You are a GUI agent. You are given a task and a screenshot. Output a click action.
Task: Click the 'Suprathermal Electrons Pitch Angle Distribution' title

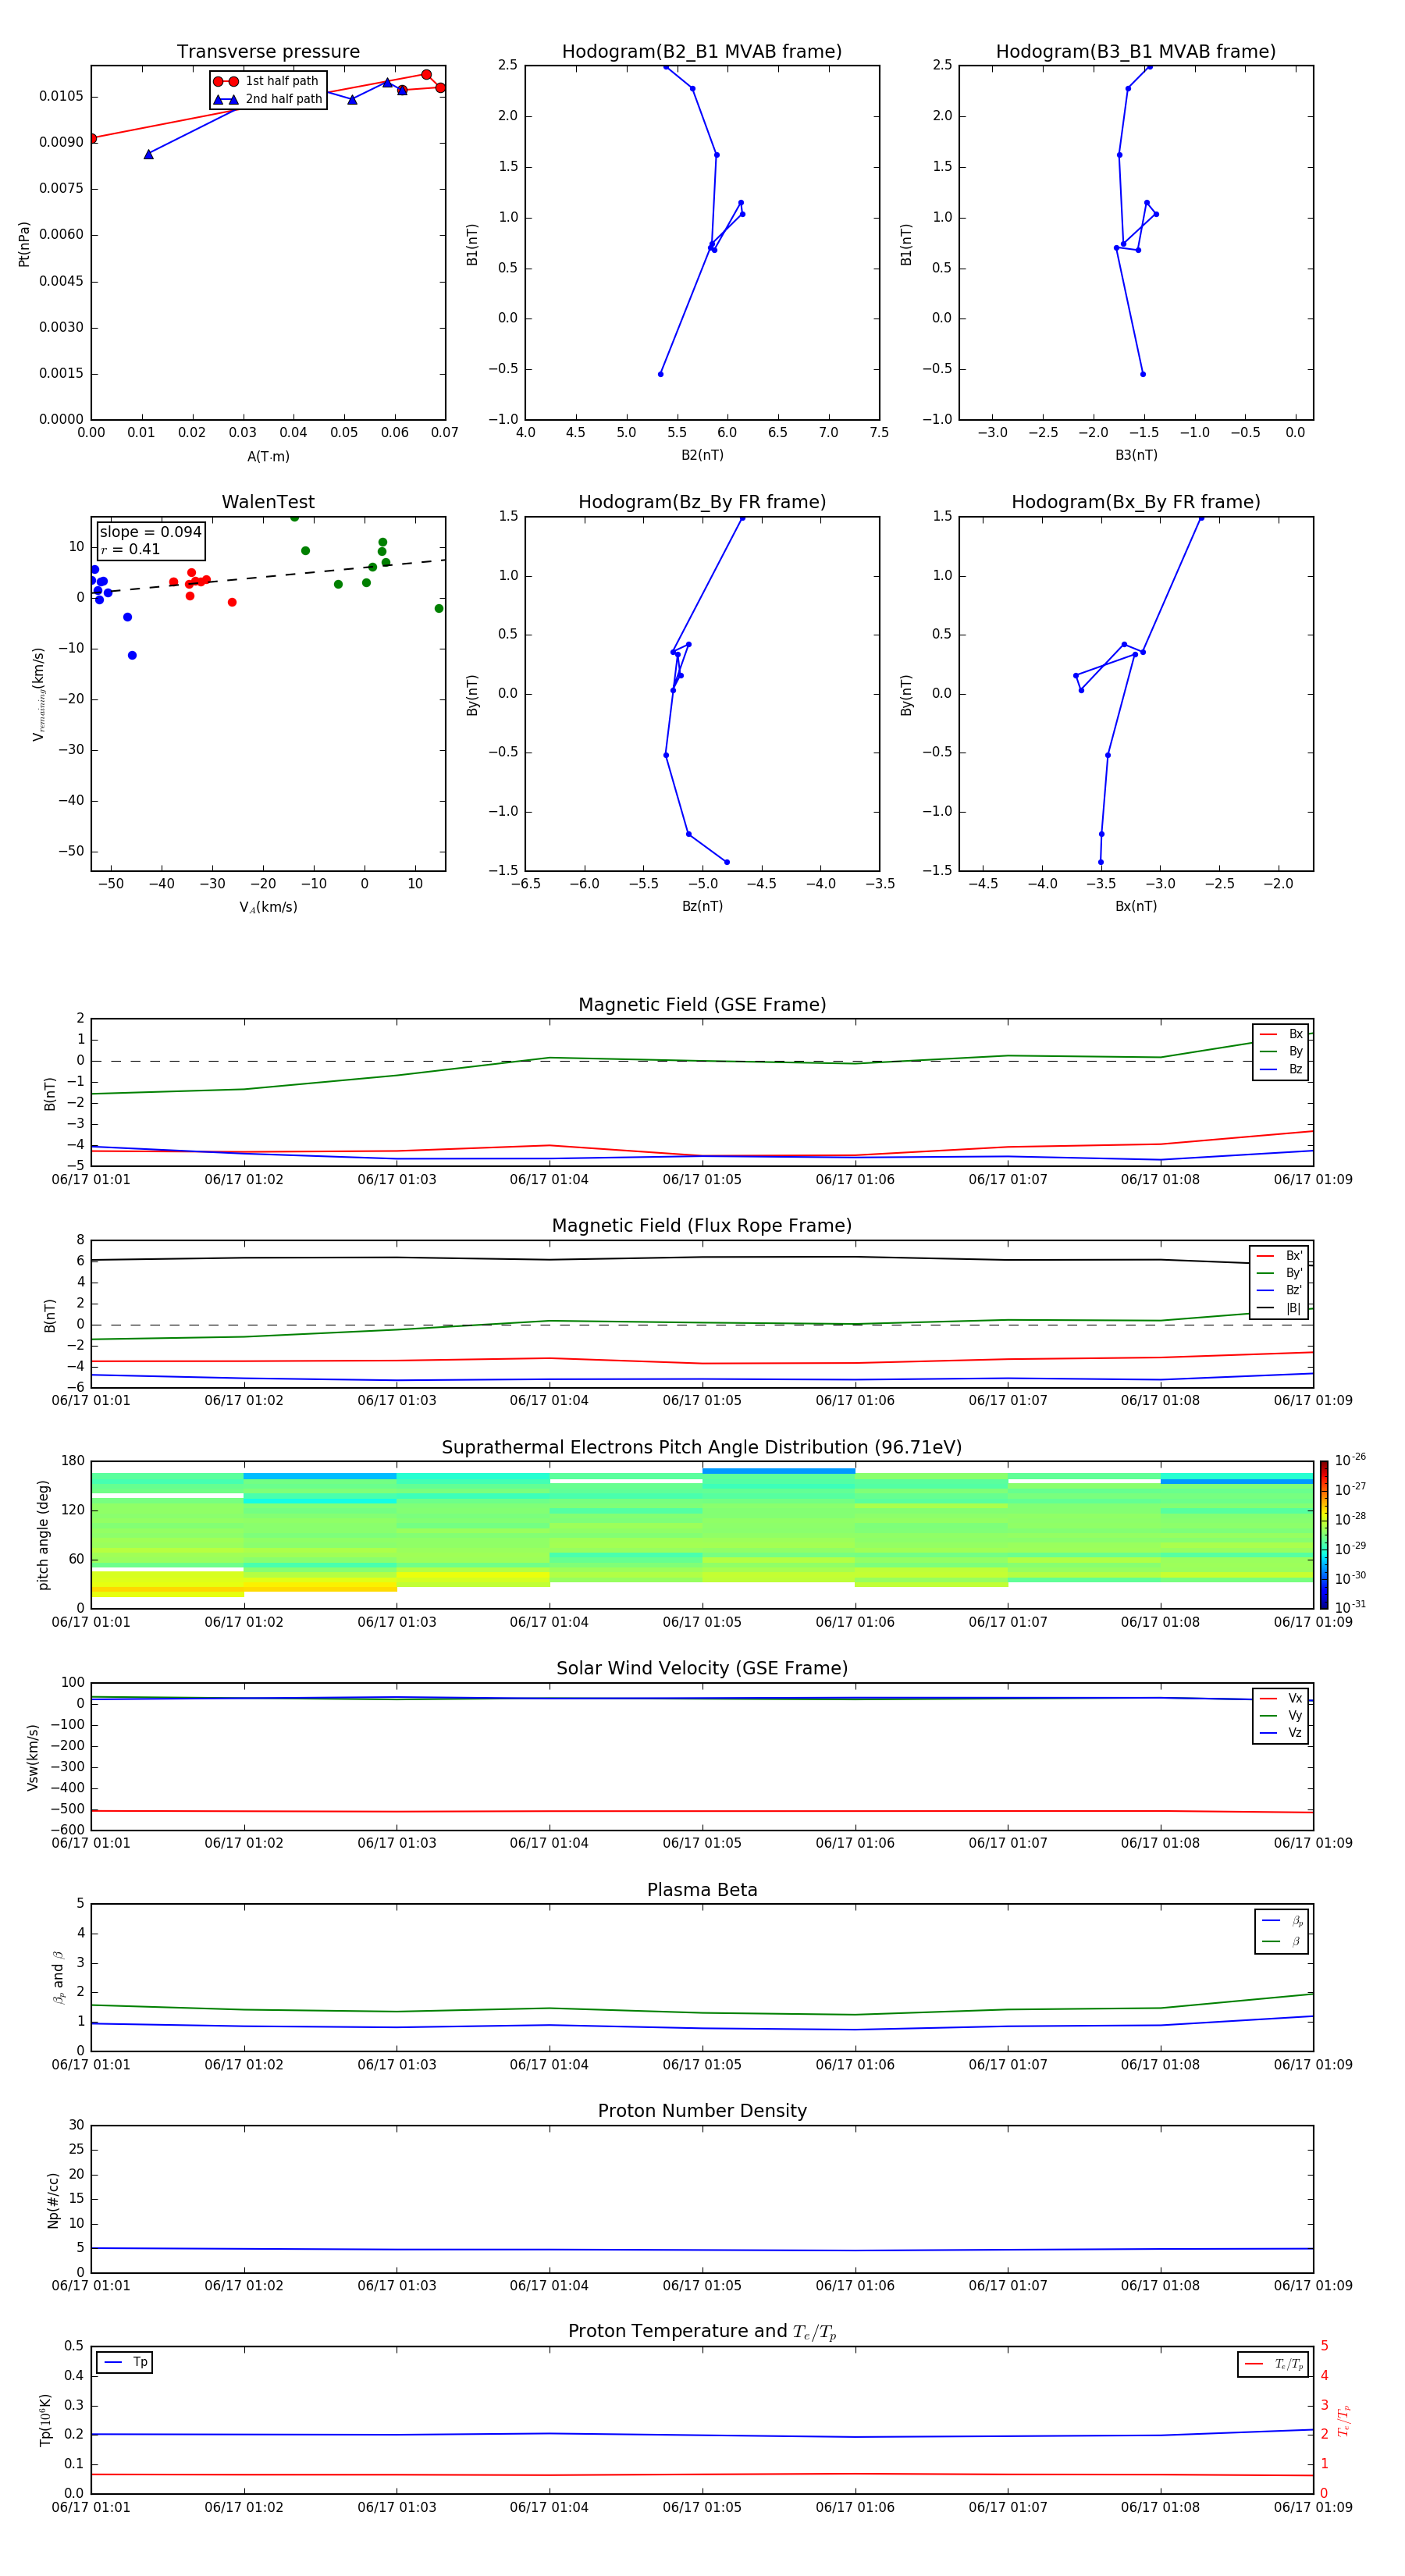tap(702, 1448)
